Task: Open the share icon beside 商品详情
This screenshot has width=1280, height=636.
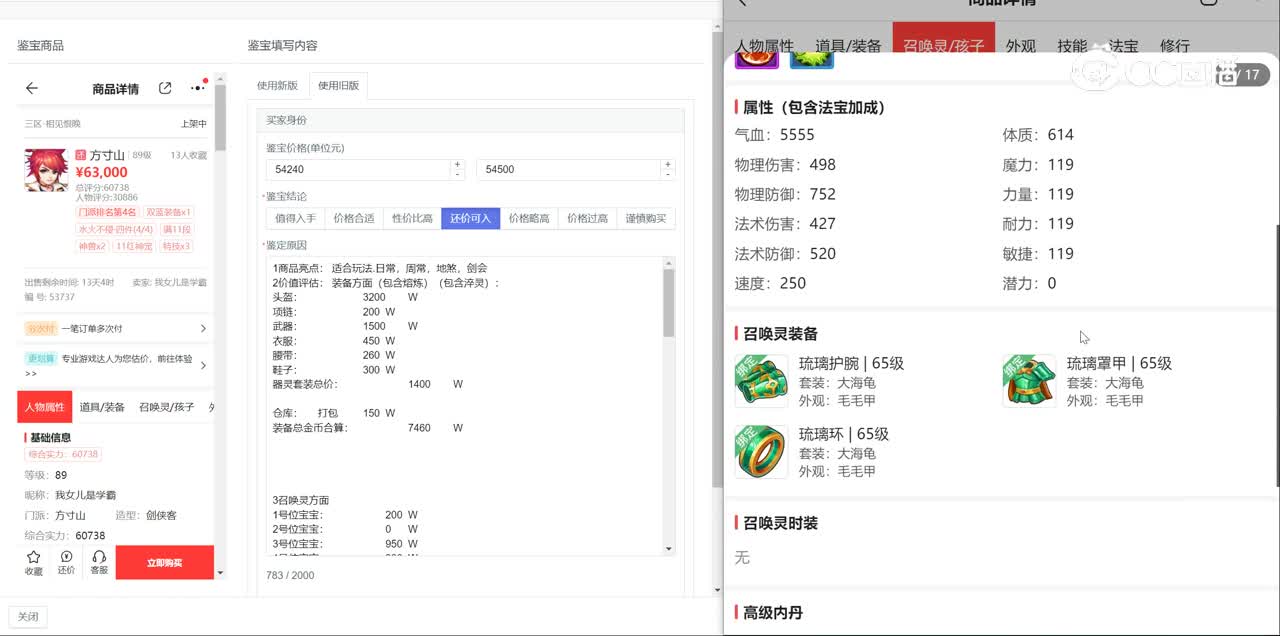Action: pyautogui.click(x=165, y=88)
